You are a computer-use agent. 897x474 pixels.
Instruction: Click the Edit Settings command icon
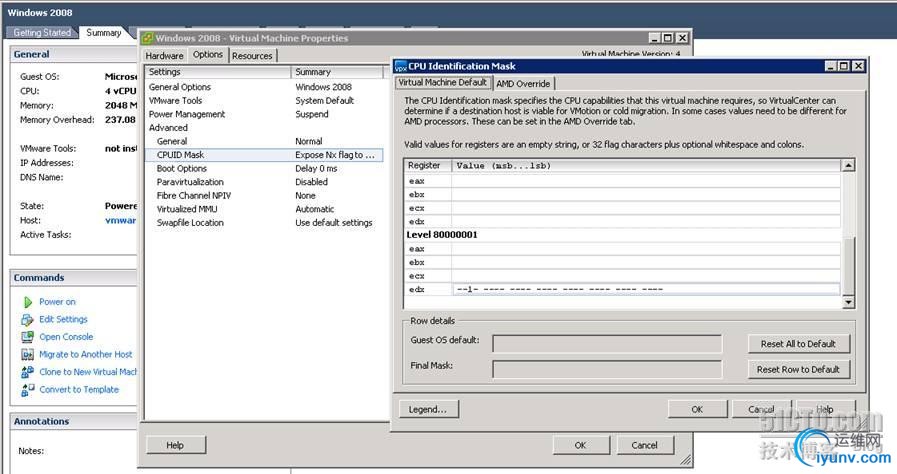[27, 320]
